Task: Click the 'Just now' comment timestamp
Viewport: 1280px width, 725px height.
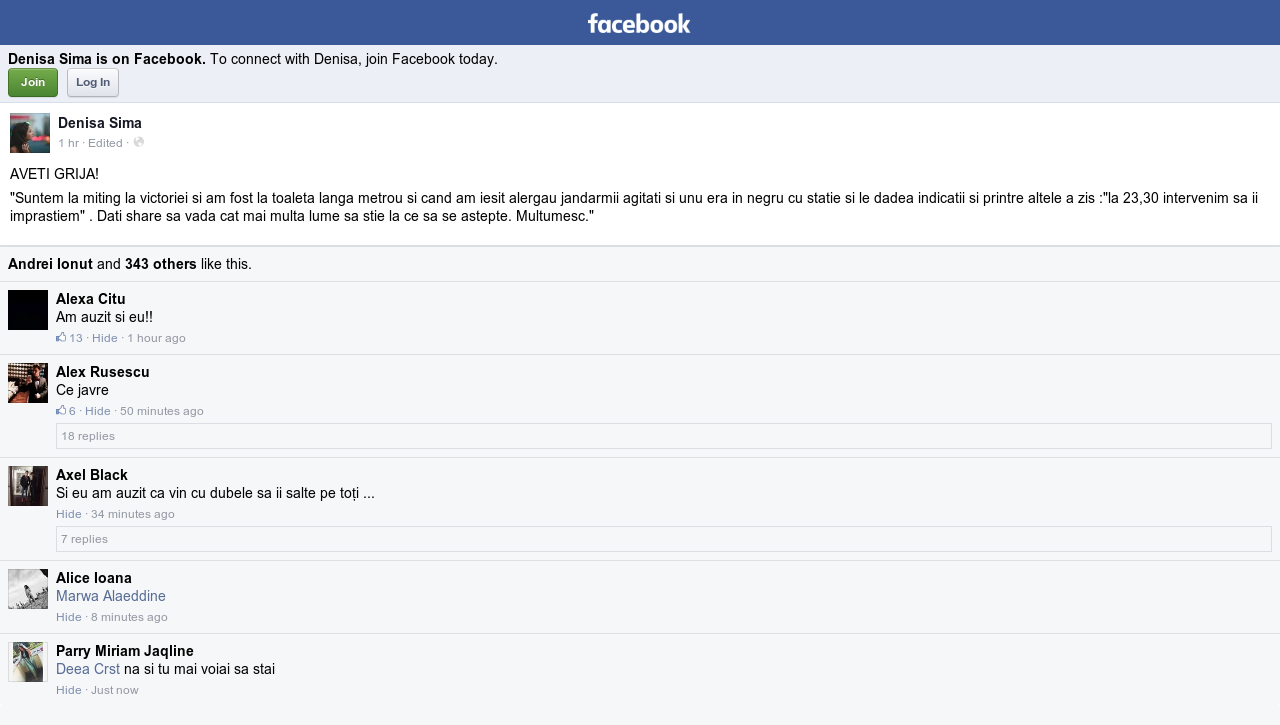Action: coord(115,690)
